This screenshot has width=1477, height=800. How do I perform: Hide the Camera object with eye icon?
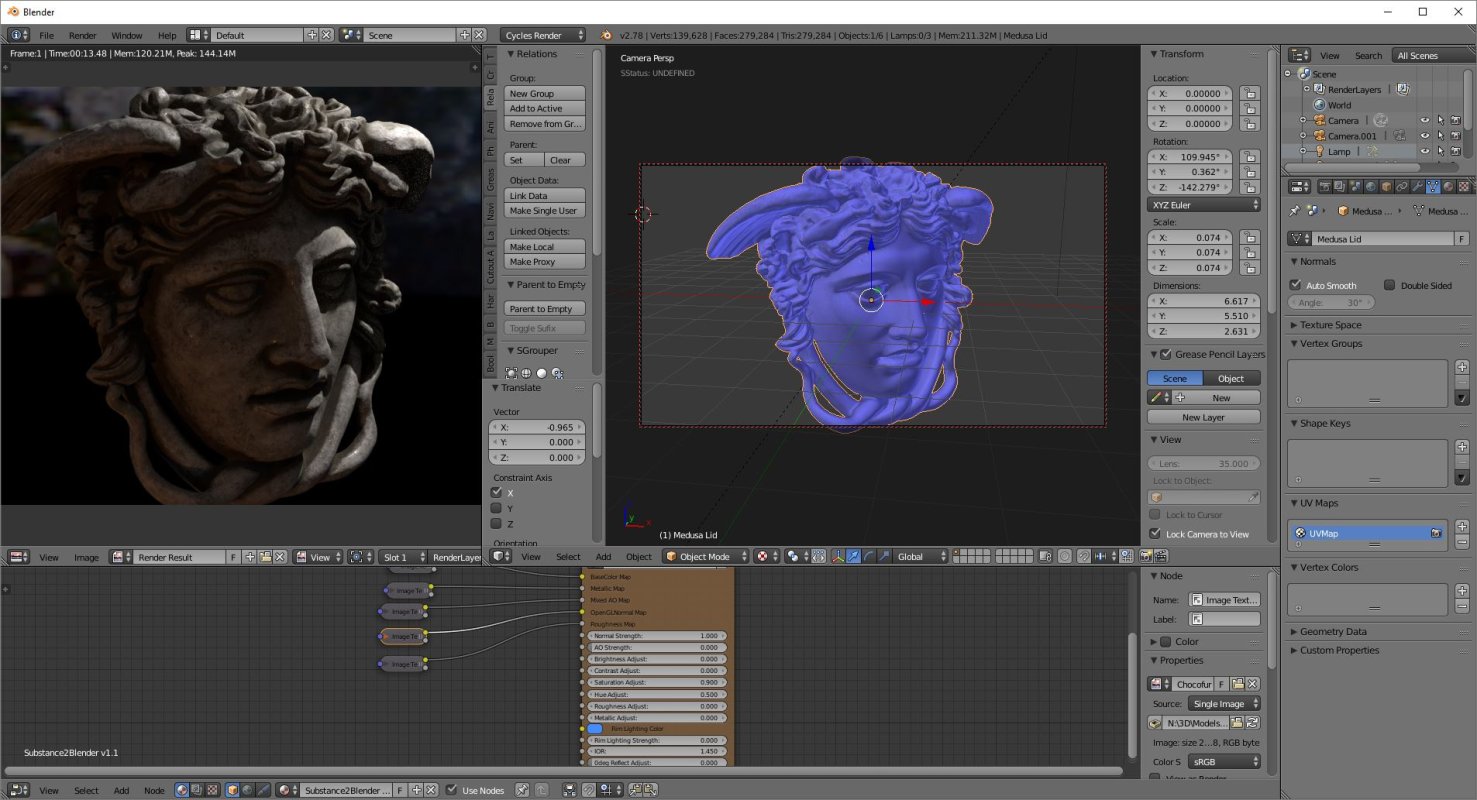(1425, 120)
